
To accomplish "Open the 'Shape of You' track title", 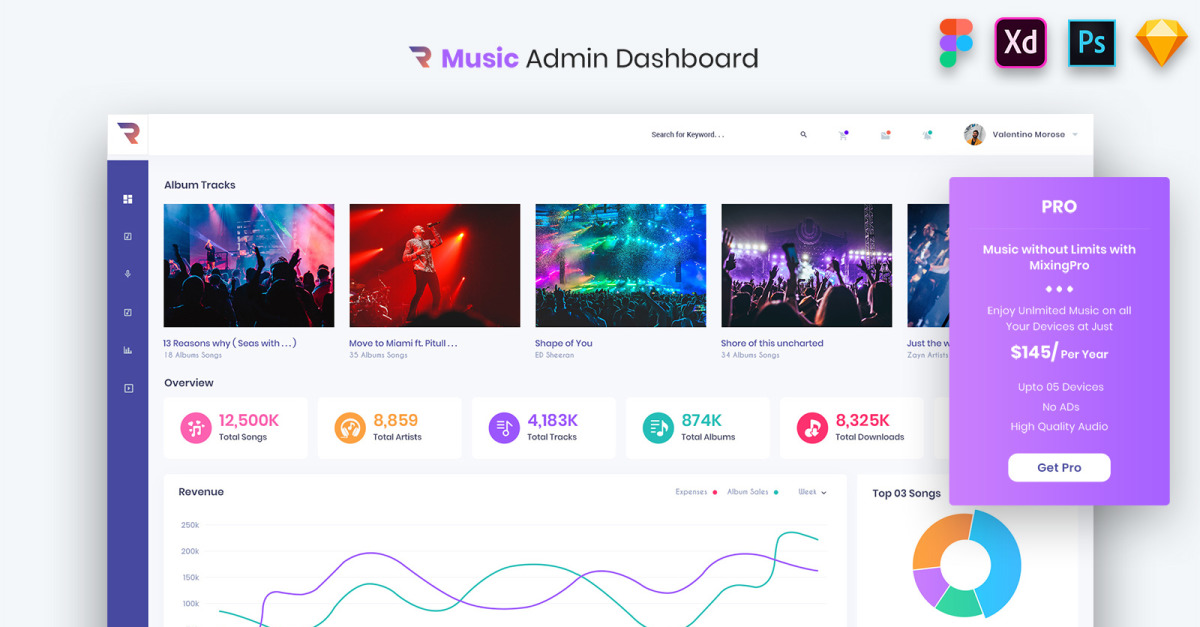I will (x=563, y=343).
